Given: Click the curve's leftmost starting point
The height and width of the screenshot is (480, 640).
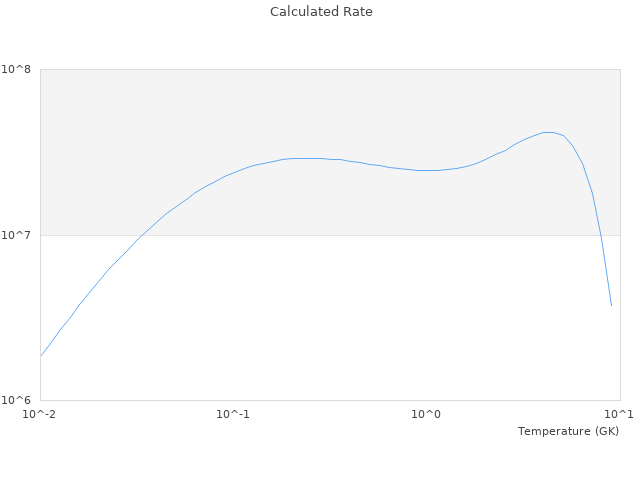Looking at the screenshot, I should click(x=40, y=356).
